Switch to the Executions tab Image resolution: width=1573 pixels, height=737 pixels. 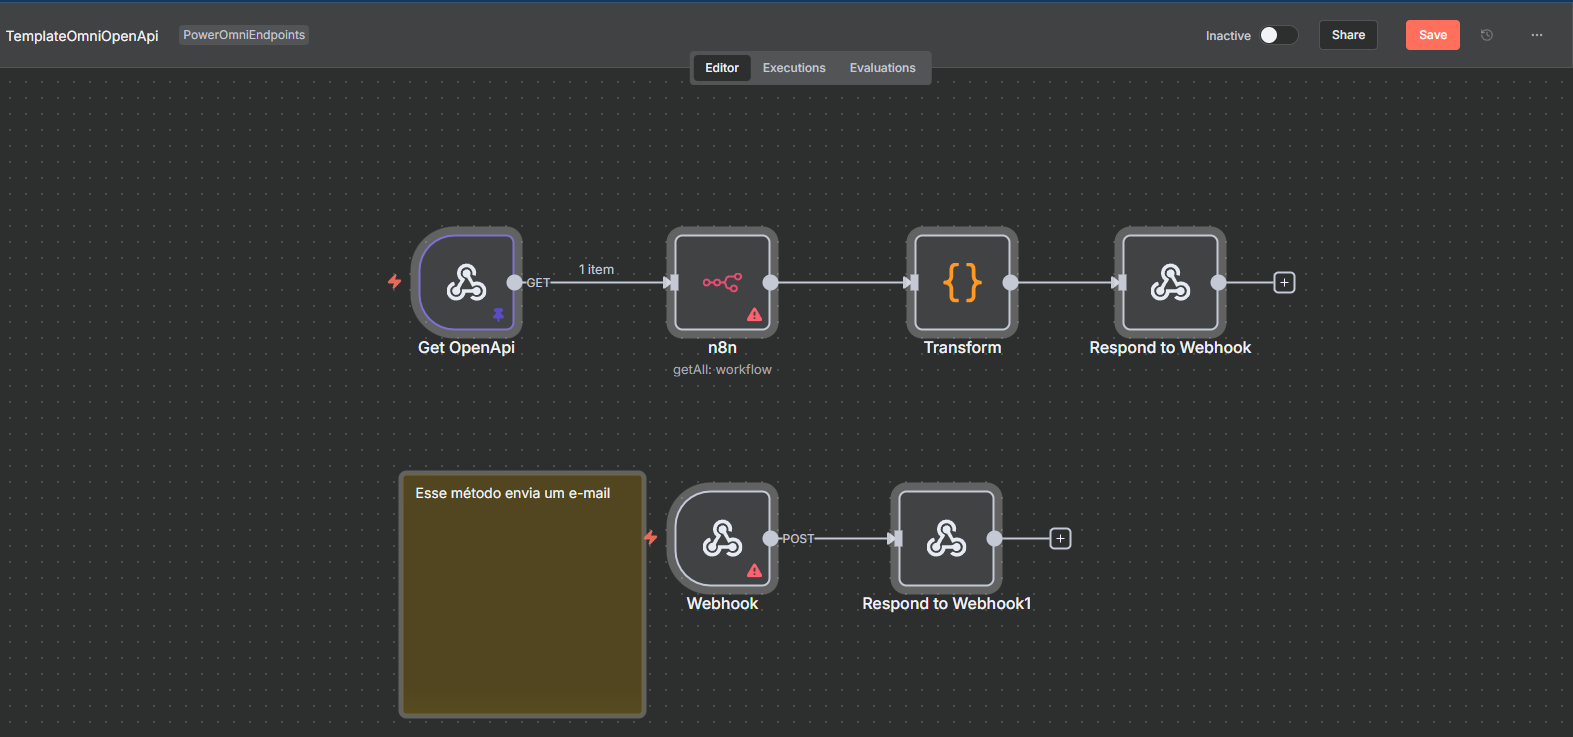[794, 68]
